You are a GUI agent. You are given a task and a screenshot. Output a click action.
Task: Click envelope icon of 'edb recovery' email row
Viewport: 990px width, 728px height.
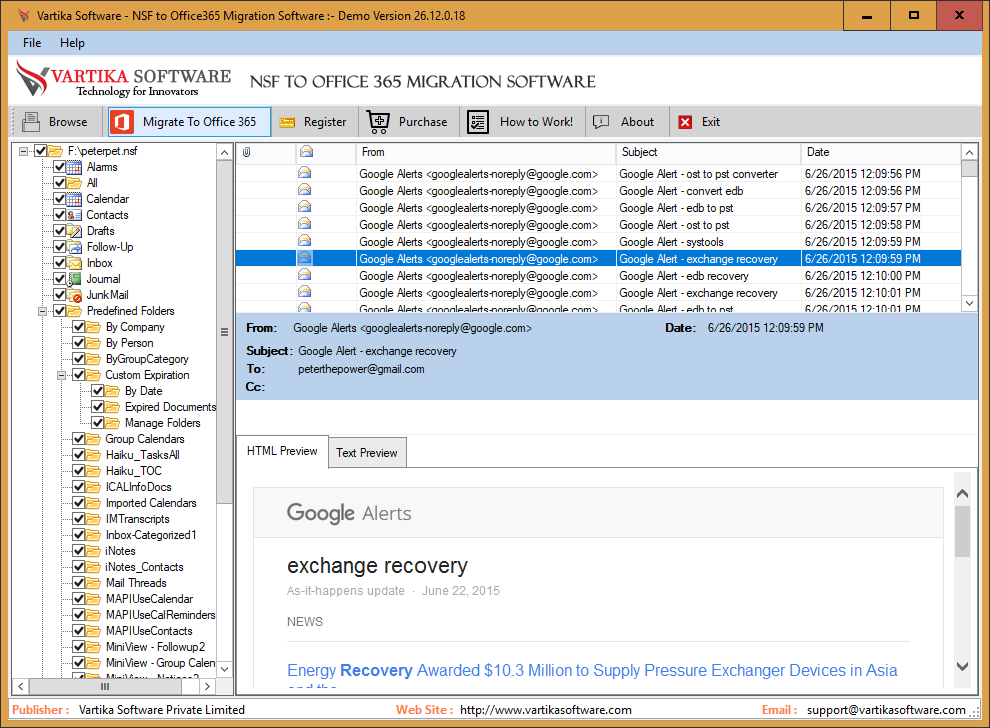point(304,275)
